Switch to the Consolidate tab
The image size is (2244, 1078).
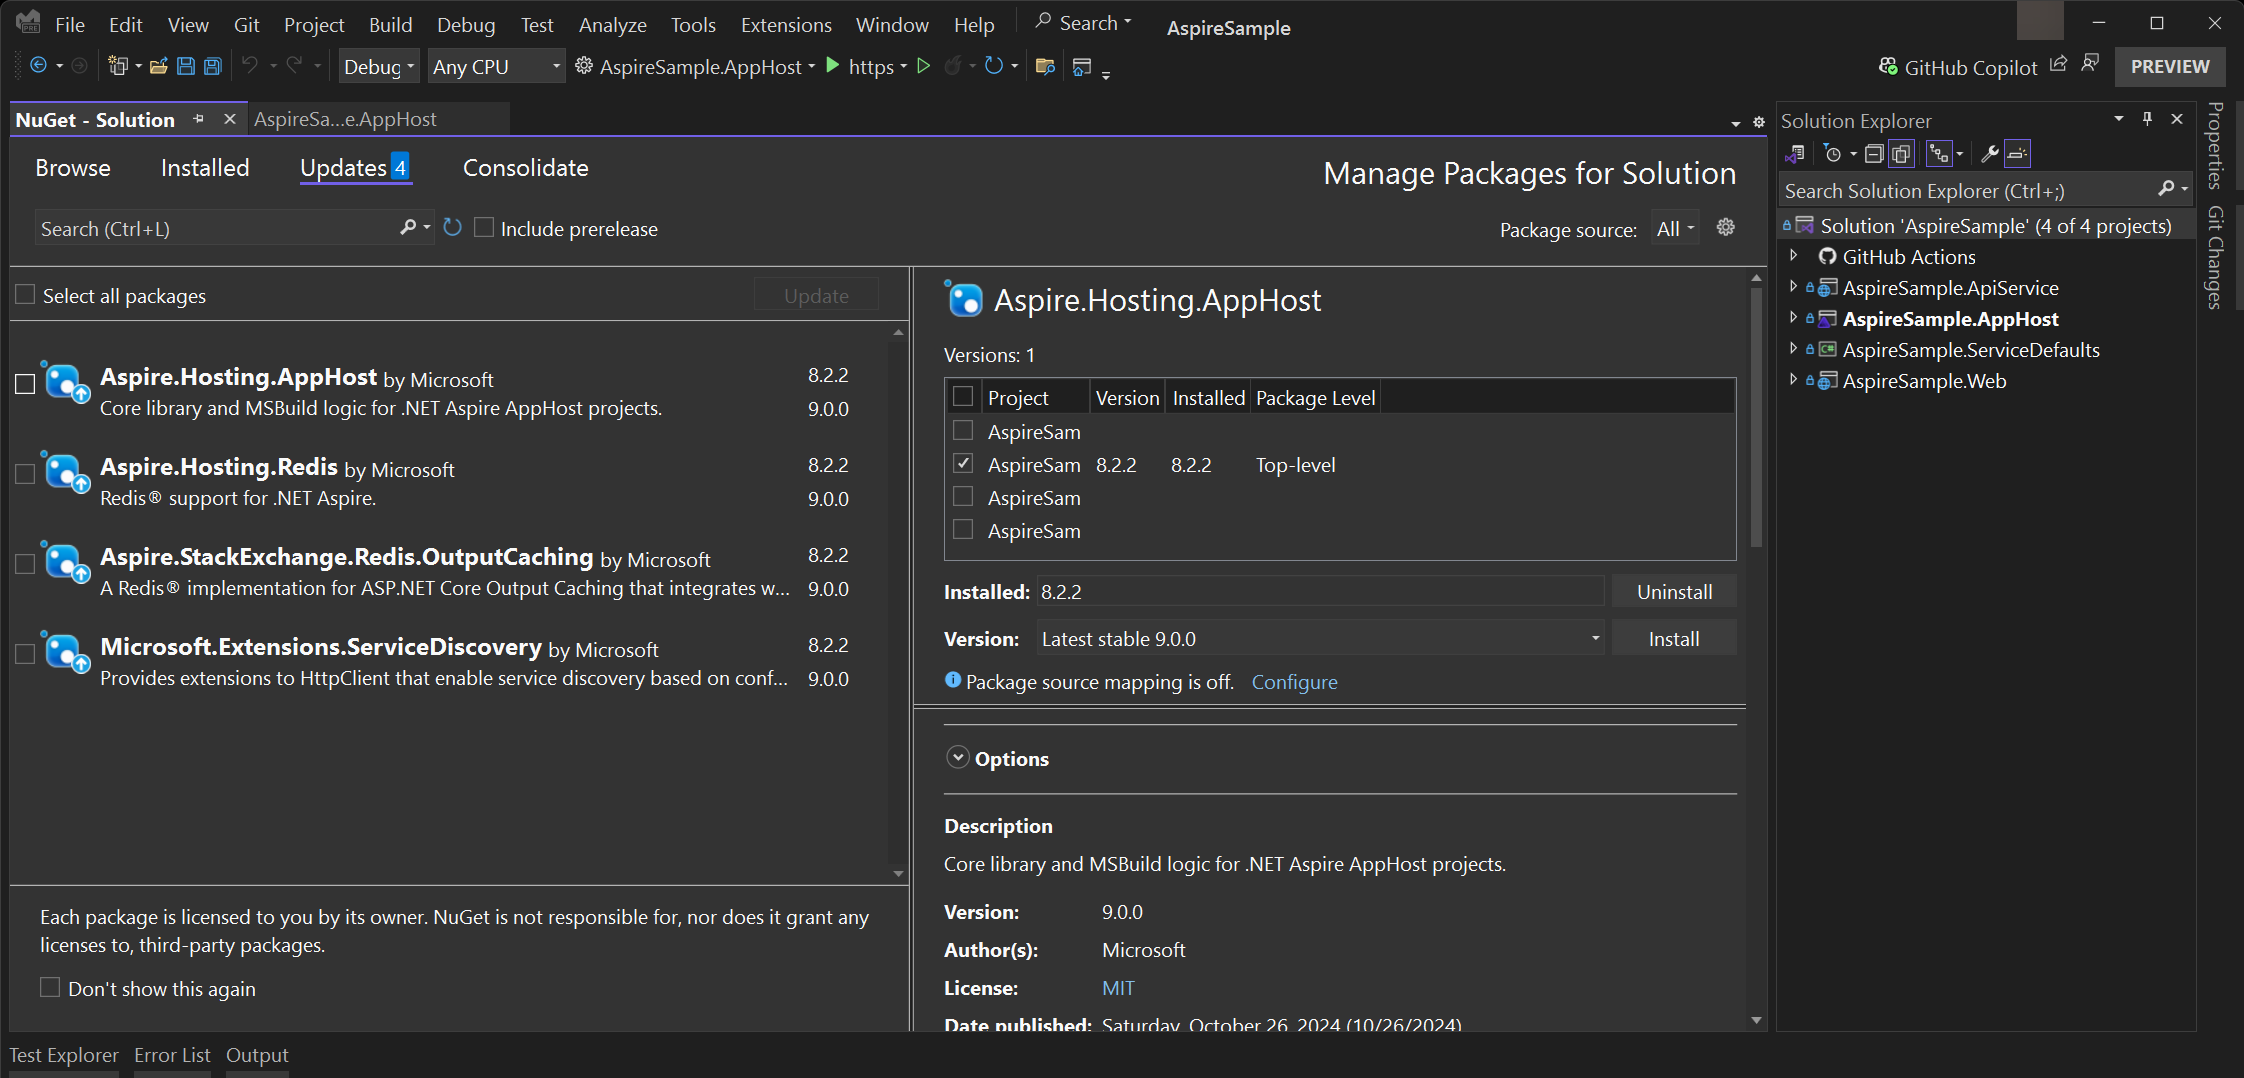point(526,168)
